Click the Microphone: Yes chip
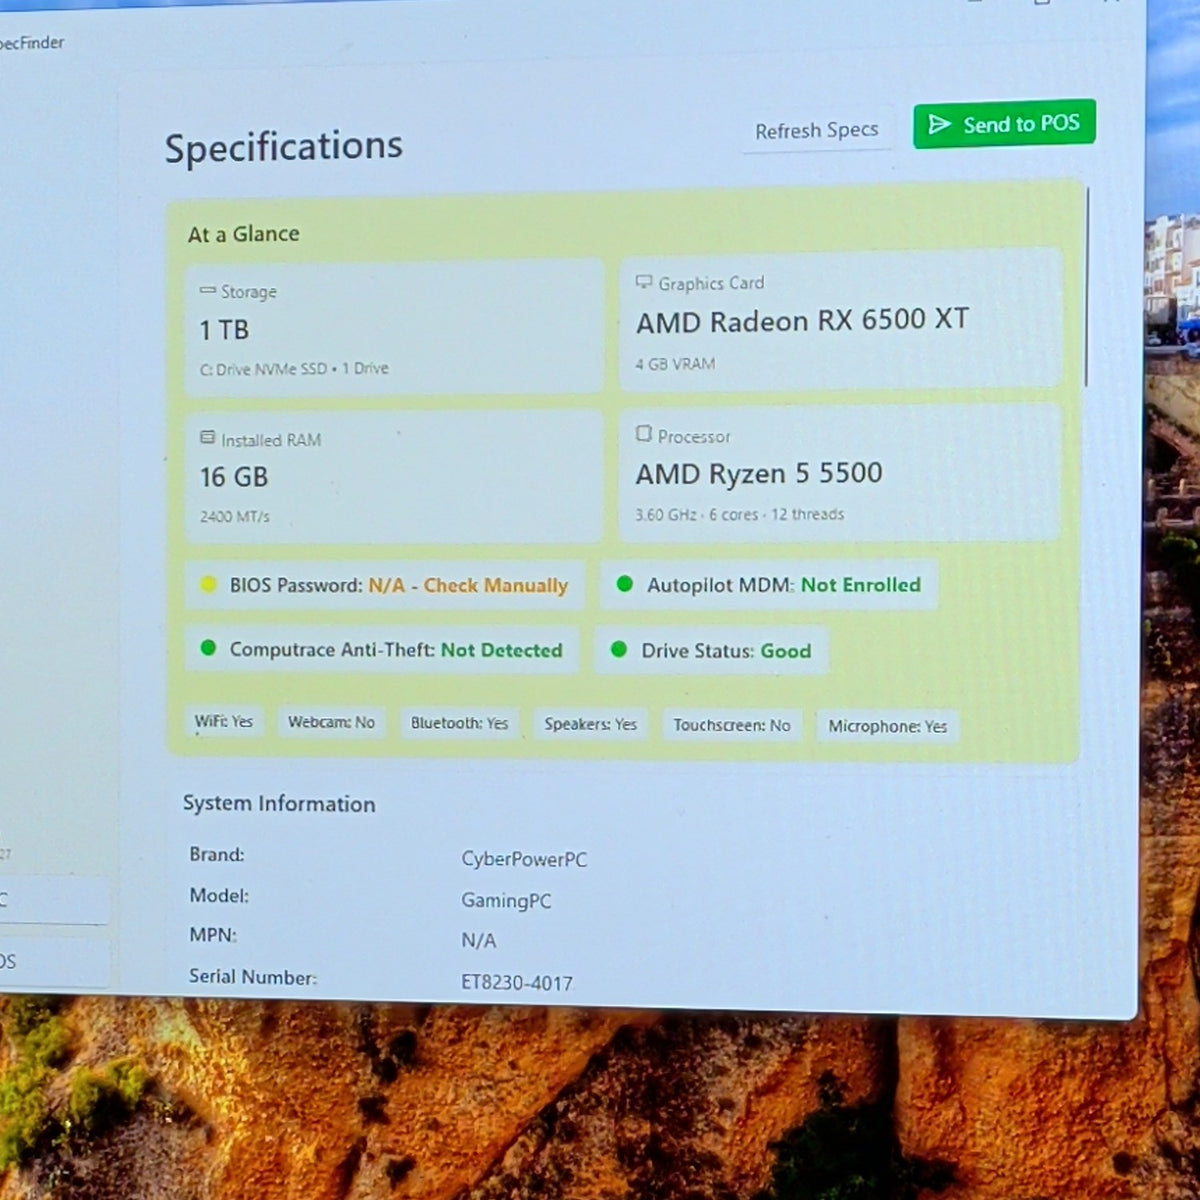The image size is (1200, 1200). (887, 726)
